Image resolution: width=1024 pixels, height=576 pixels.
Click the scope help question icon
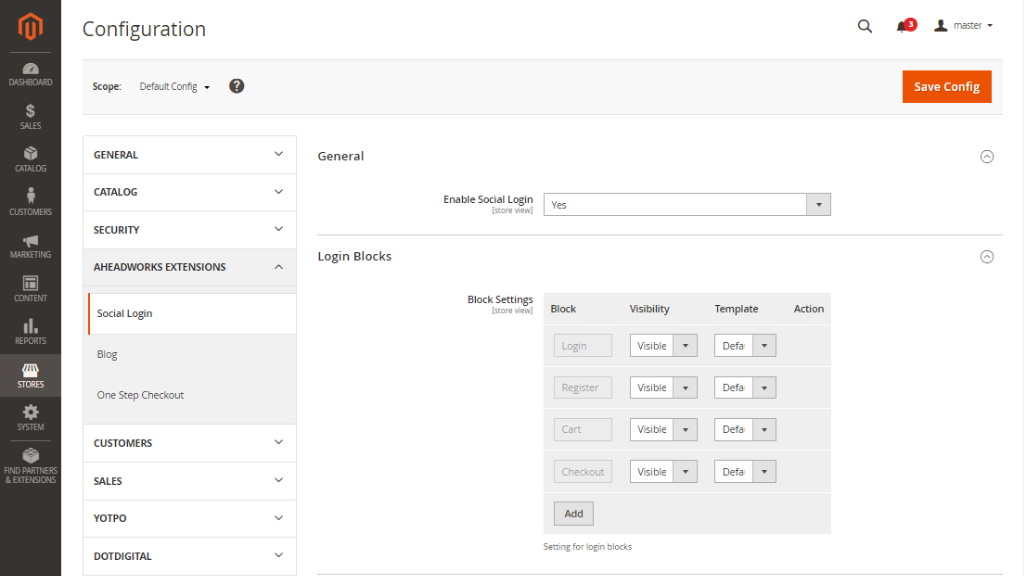pyautogui.click(x=236, y=86)
